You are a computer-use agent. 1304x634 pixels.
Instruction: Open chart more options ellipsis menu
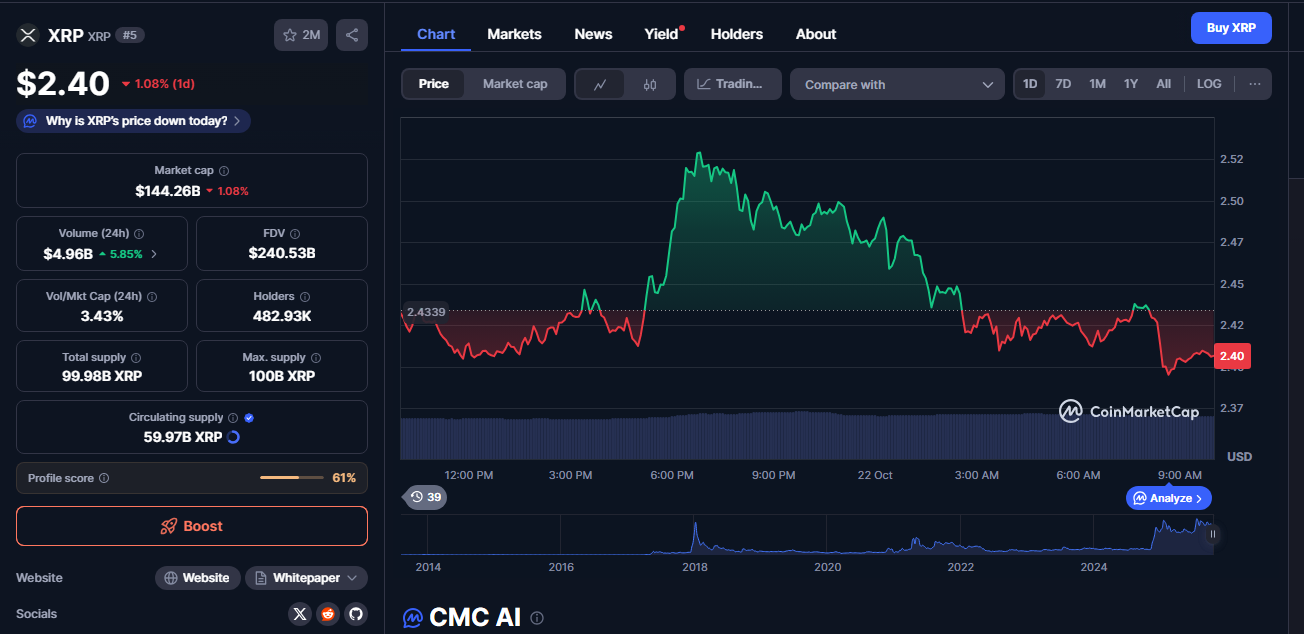point(1254,84)
